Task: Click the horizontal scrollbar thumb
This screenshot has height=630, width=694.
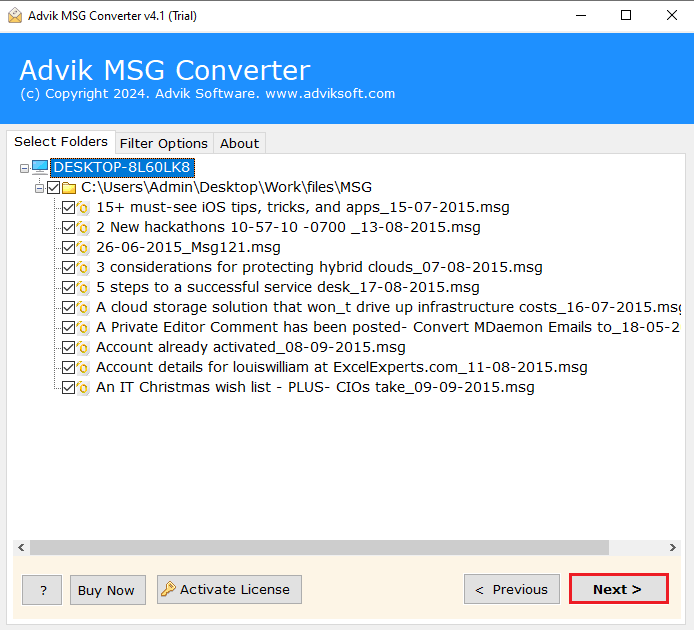Action: (x=319, y=548)
